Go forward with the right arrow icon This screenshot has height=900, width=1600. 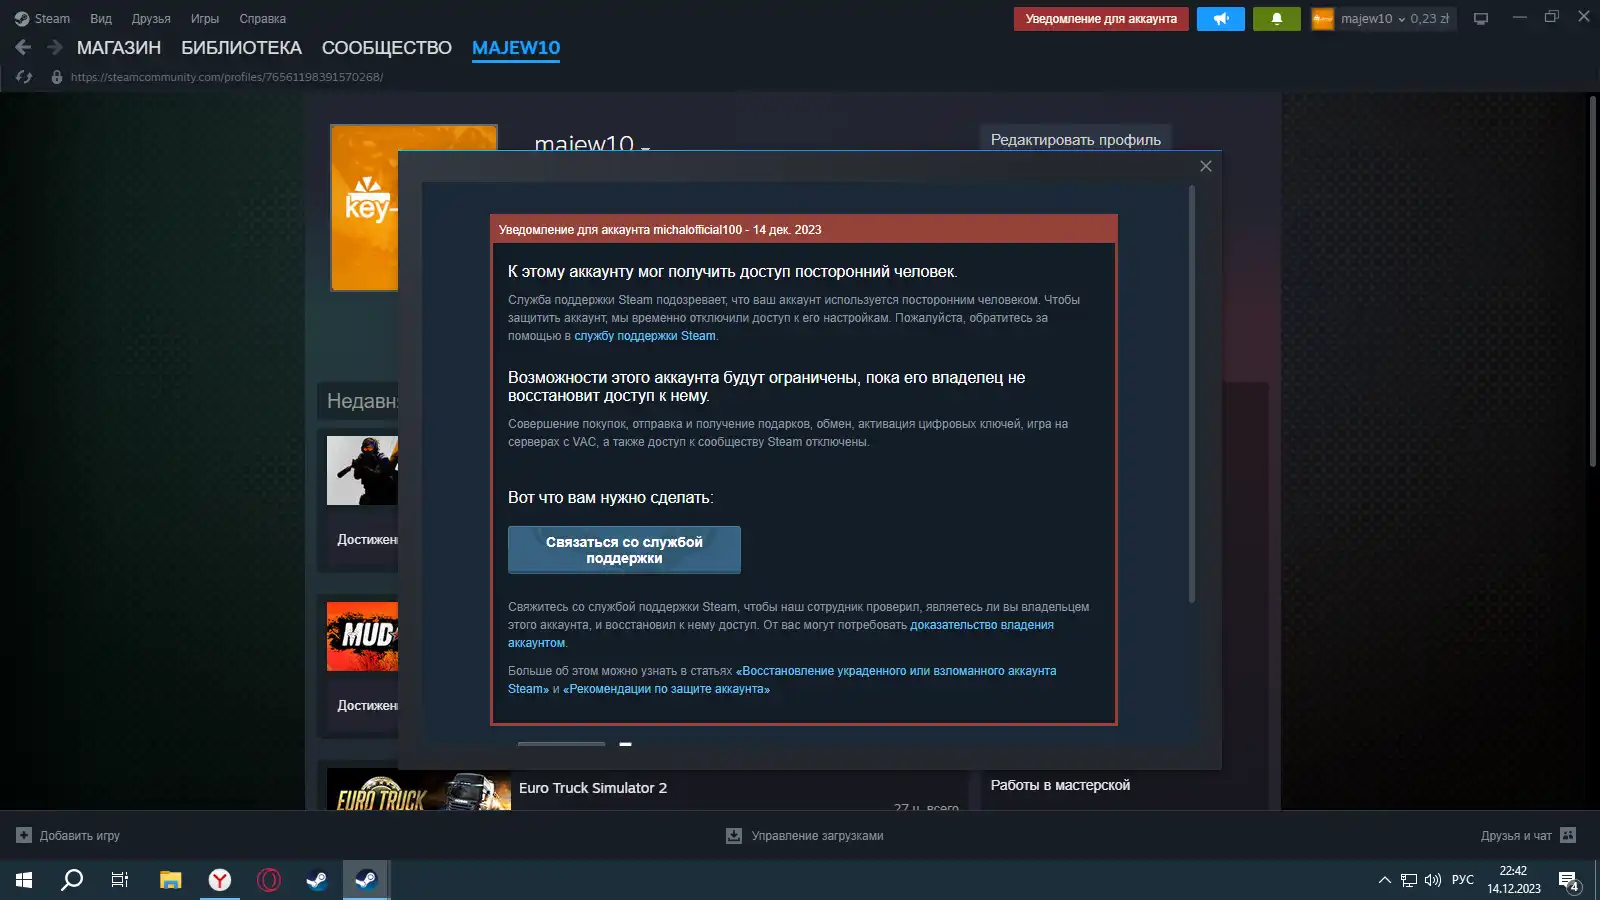pyautogui.click(x=55, y=47)
